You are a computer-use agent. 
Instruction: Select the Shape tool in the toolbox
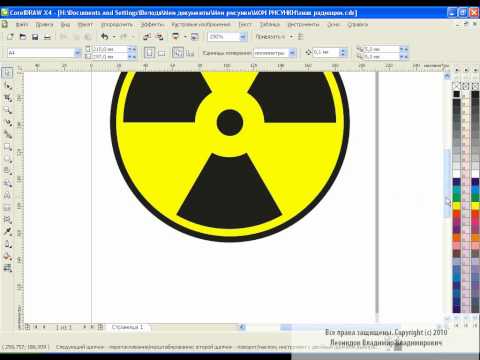pyautogui.click(x=8, y=86)
